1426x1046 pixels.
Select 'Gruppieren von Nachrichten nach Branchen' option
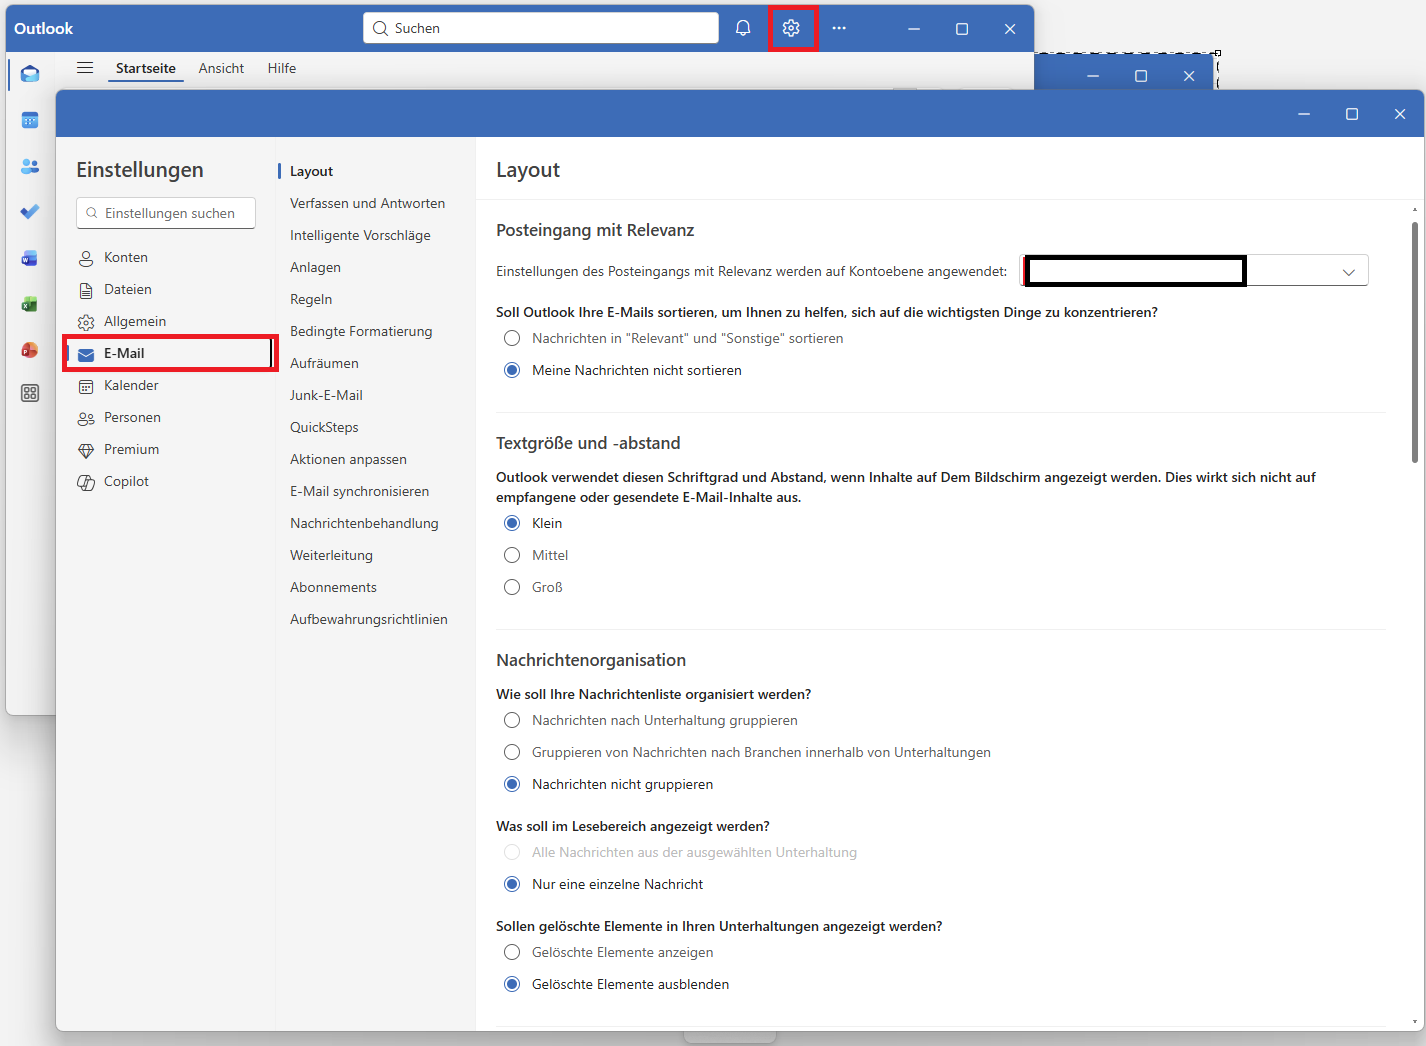click(512, 752)
